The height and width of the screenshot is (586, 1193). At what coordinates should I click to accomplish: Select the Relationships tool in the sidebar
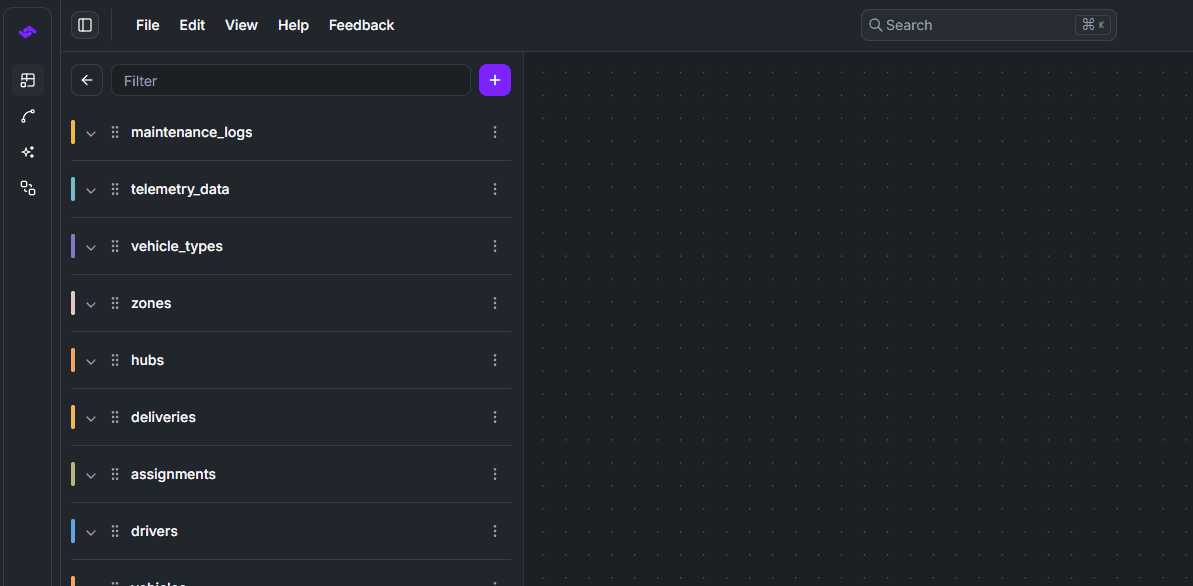point(27,116)
